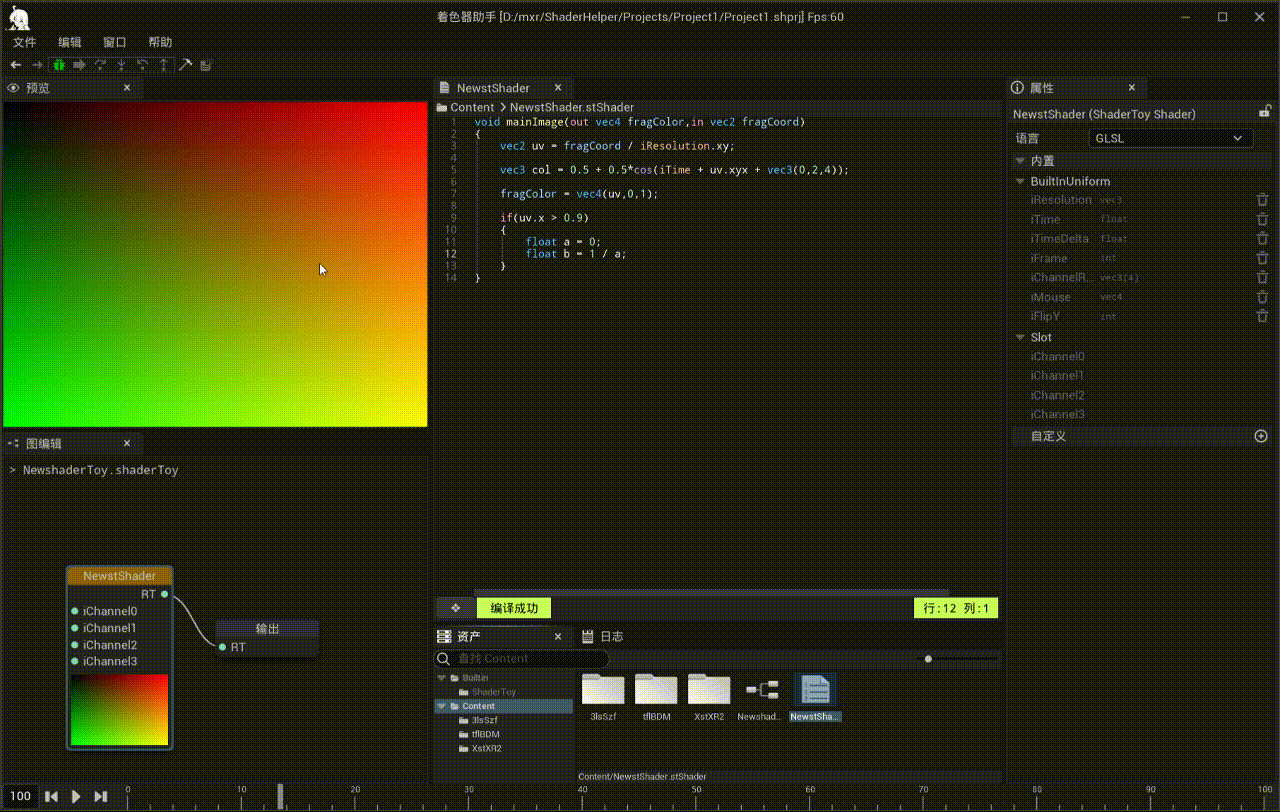Close the 预览 panel tab
Image resolution: width=1280 pixels, height=812 pixels.
pyautogui.click(x=127, y=88)
